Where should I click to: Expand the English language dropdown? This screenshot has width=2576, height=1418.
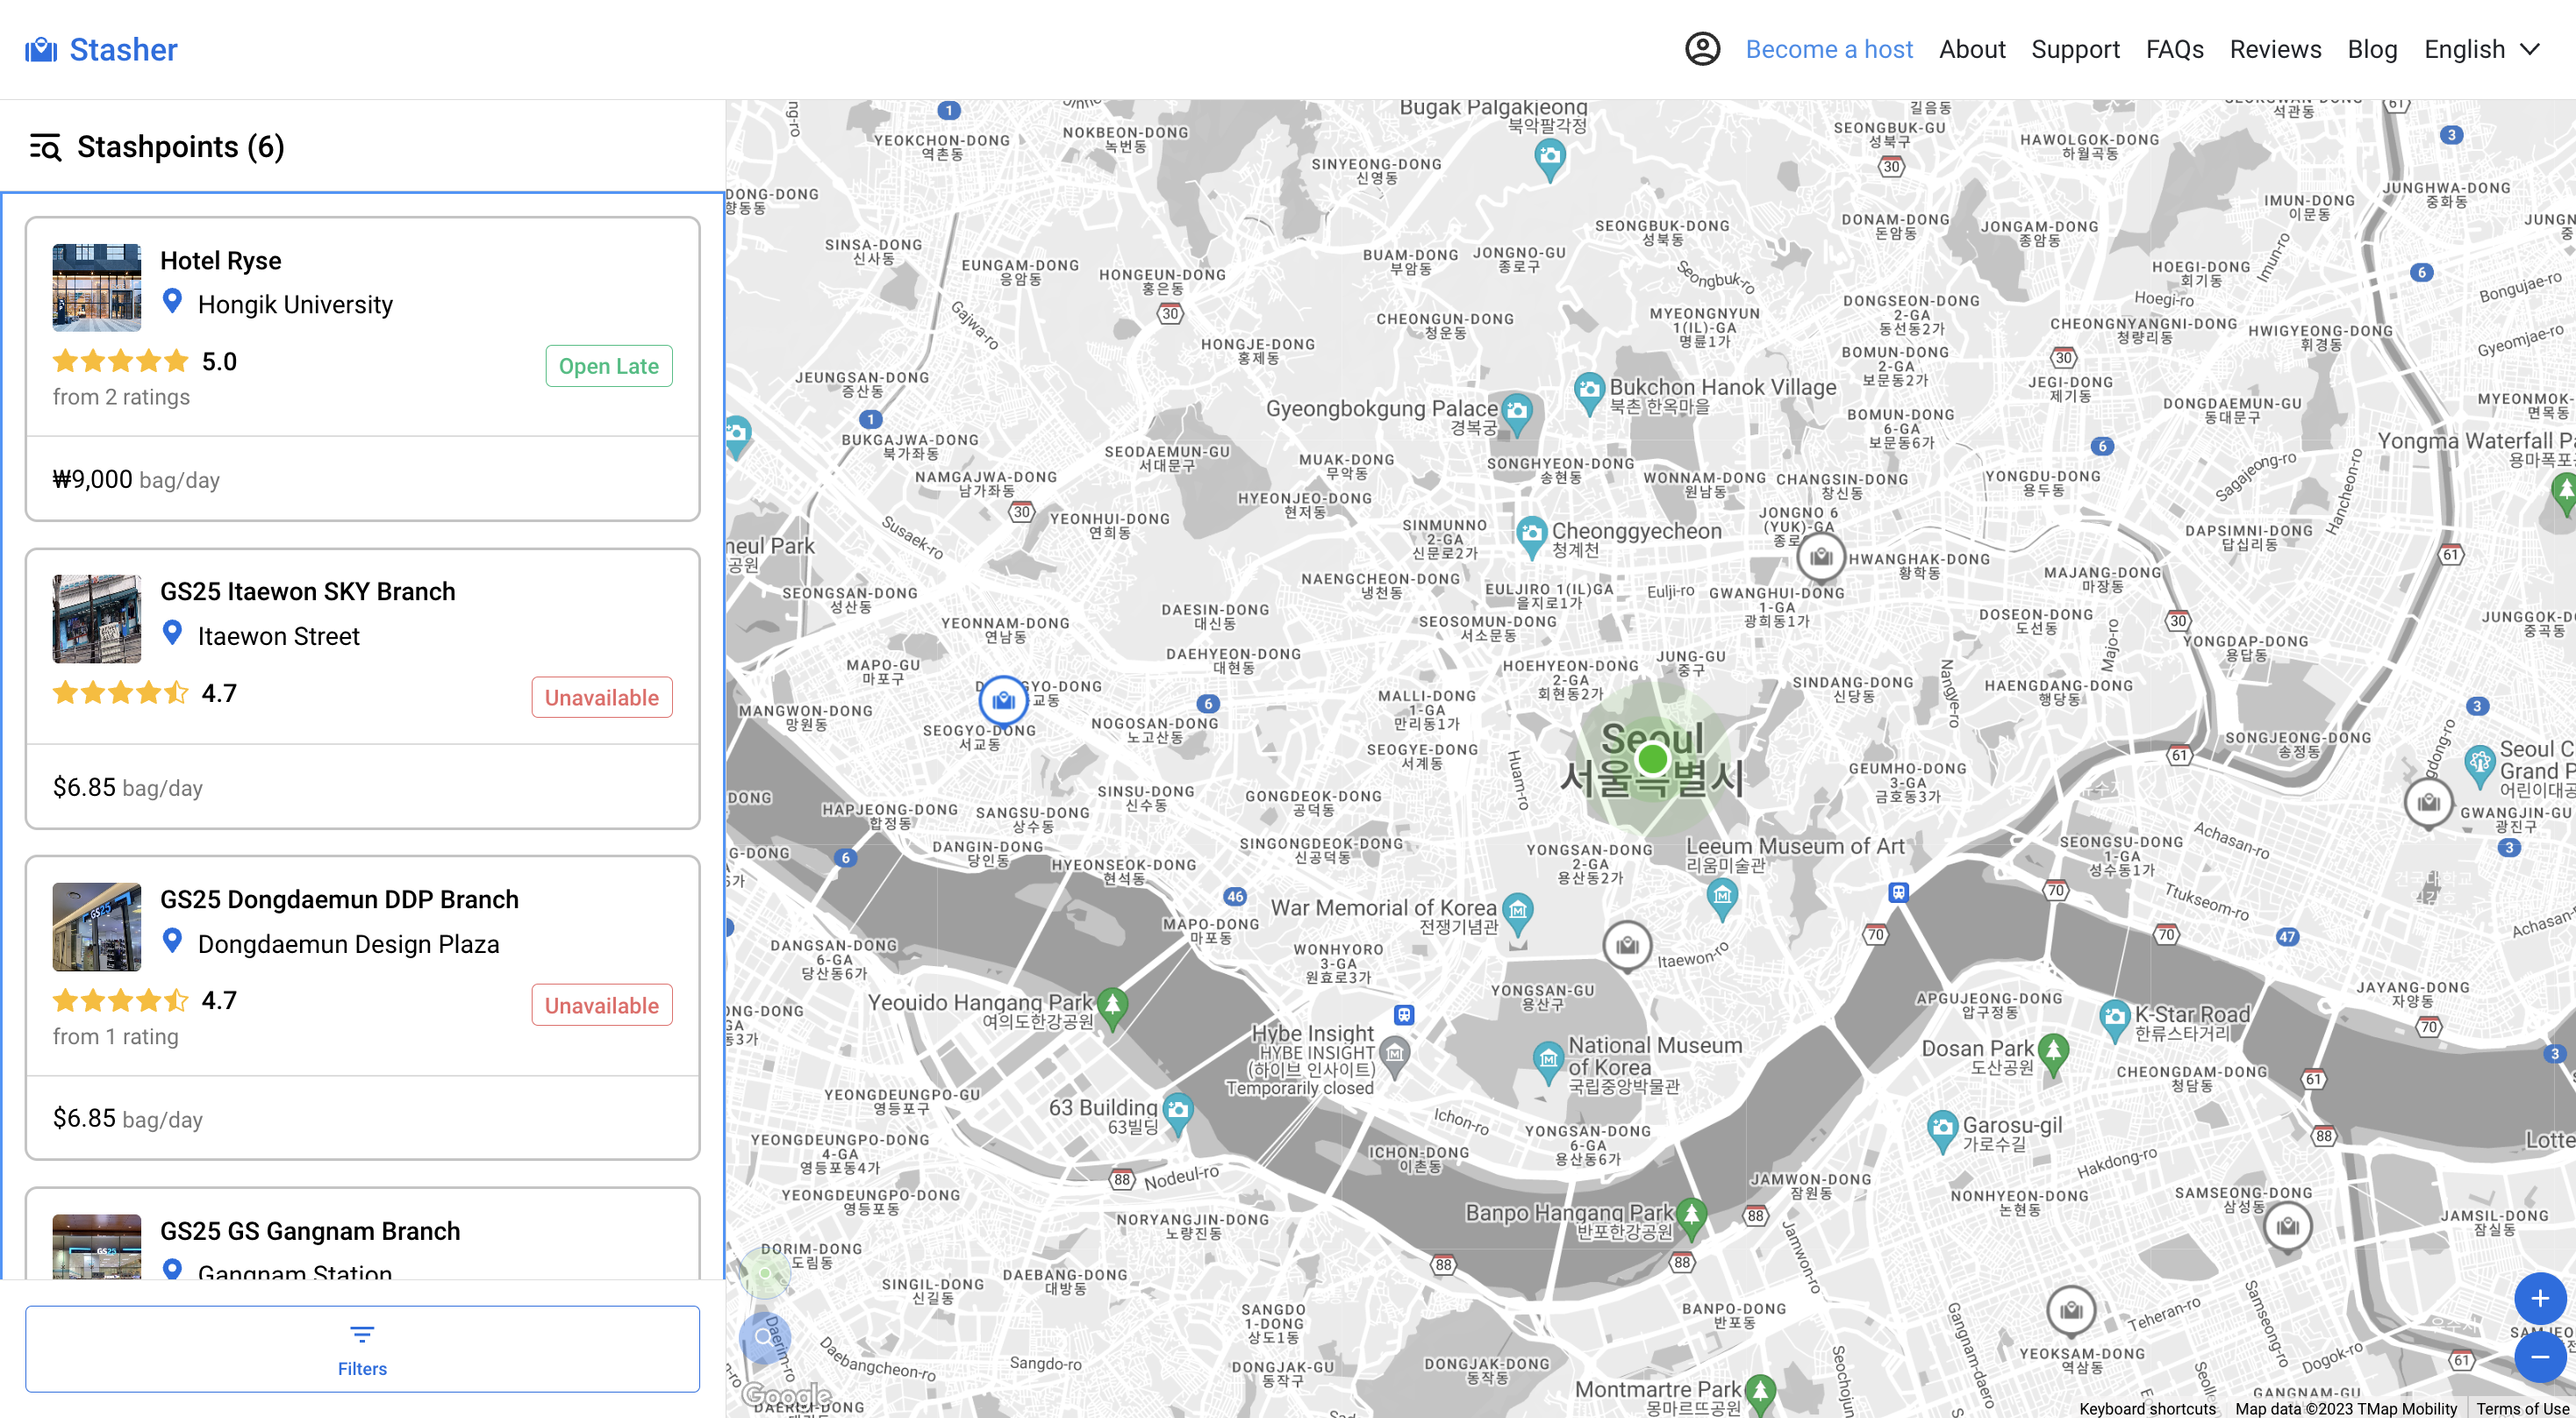(2481, 49)
